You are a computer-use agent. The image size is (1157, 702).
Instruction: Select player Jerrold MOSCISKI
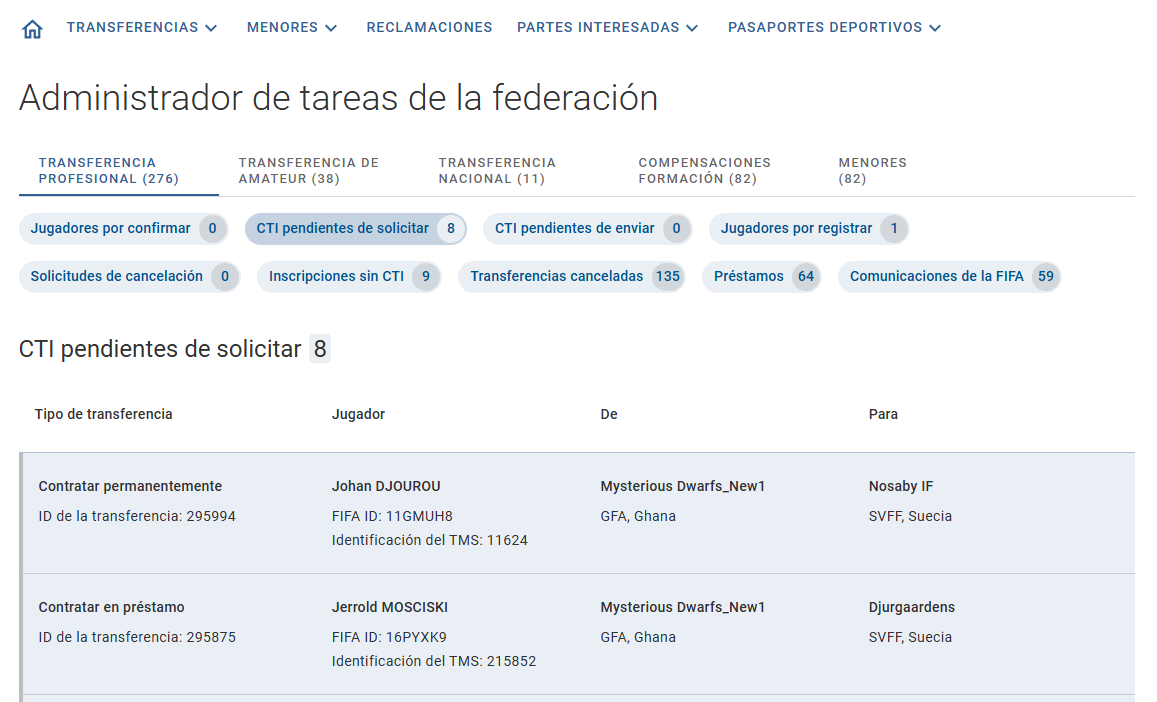click(390, 608)
